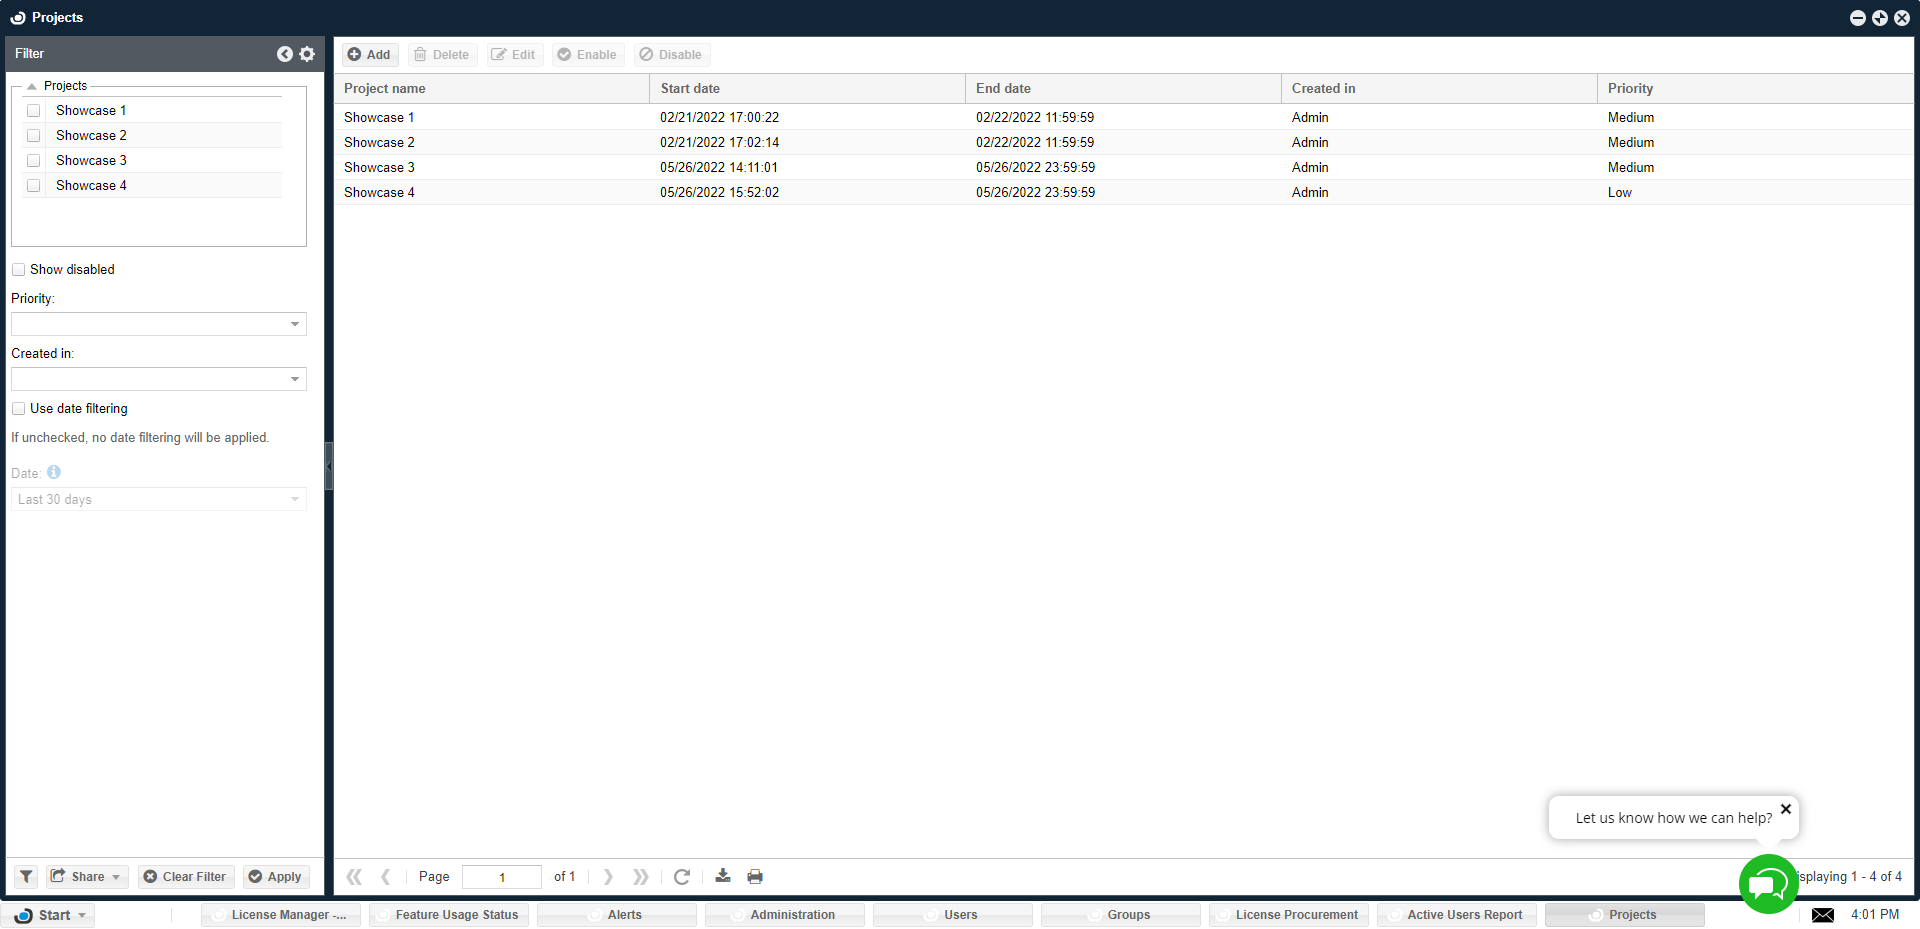Open the Priority dropdown
Image resolution: width=1920 pixels, height=929 pixels.
295,324
